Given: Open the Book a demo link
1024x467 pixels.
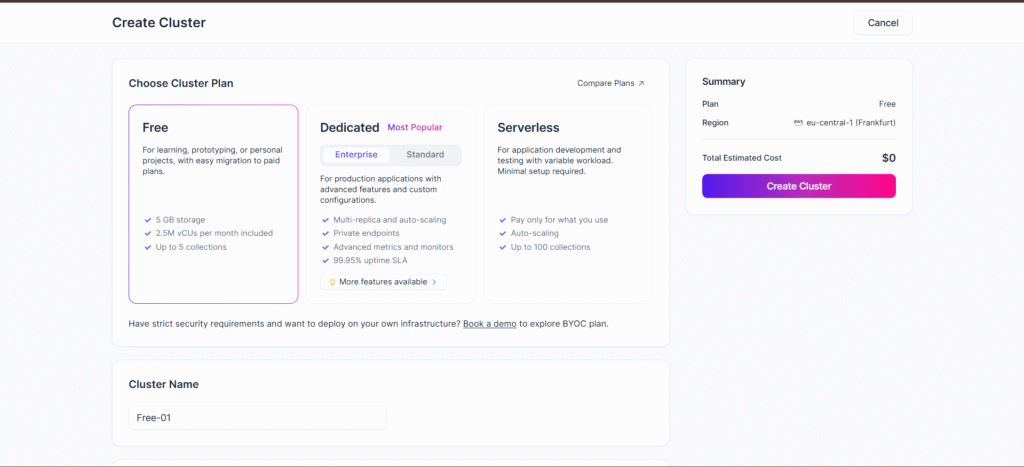Looking at the screenshot, I should [489, 324].
